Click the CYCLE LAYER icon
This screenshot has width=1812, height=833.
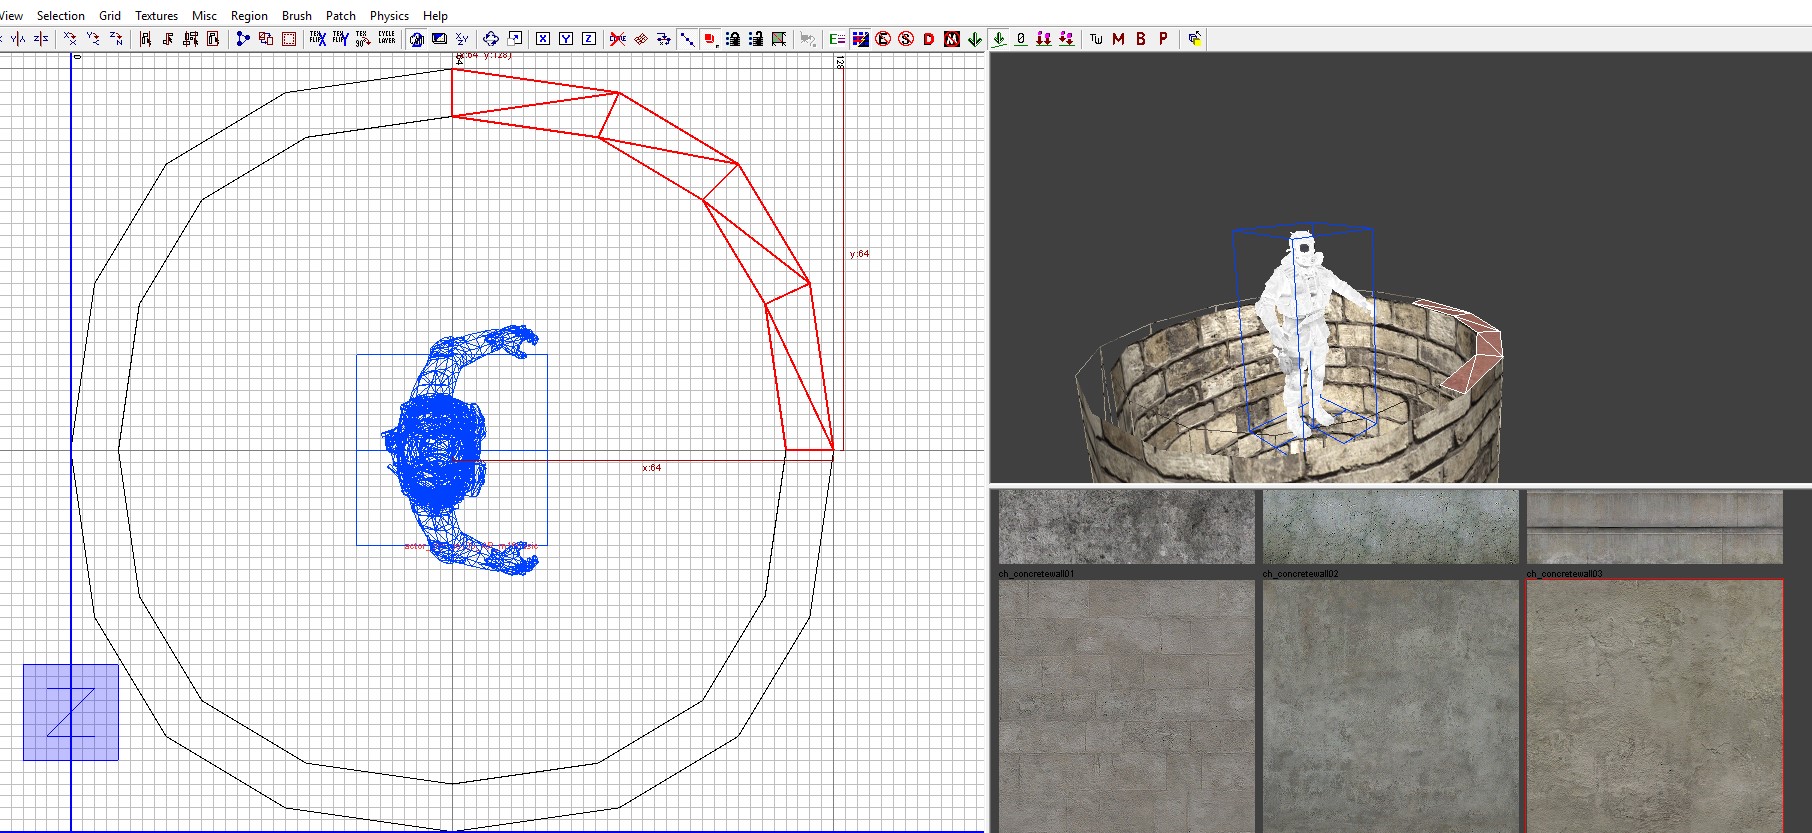point(386,39)
